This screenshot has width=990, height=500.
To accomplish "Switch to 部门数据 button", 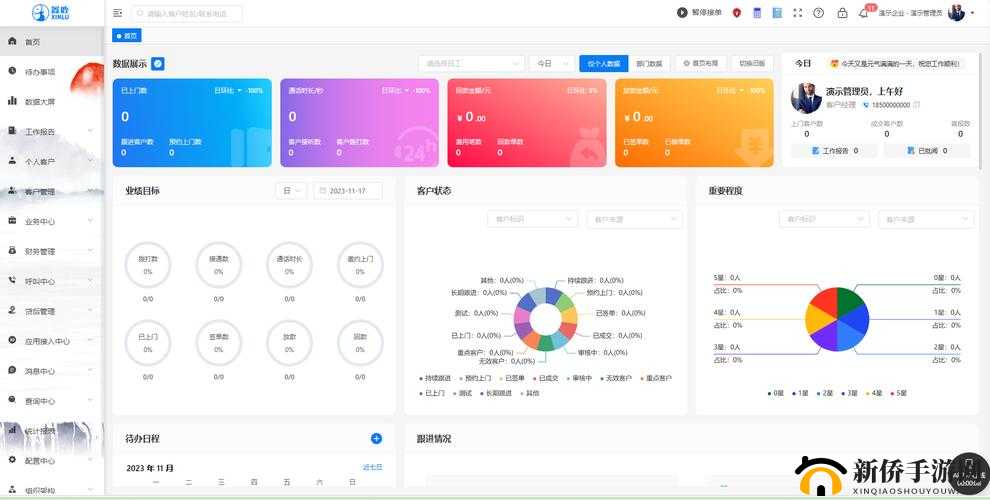I will pyautogui.click(x=649, y=64).
